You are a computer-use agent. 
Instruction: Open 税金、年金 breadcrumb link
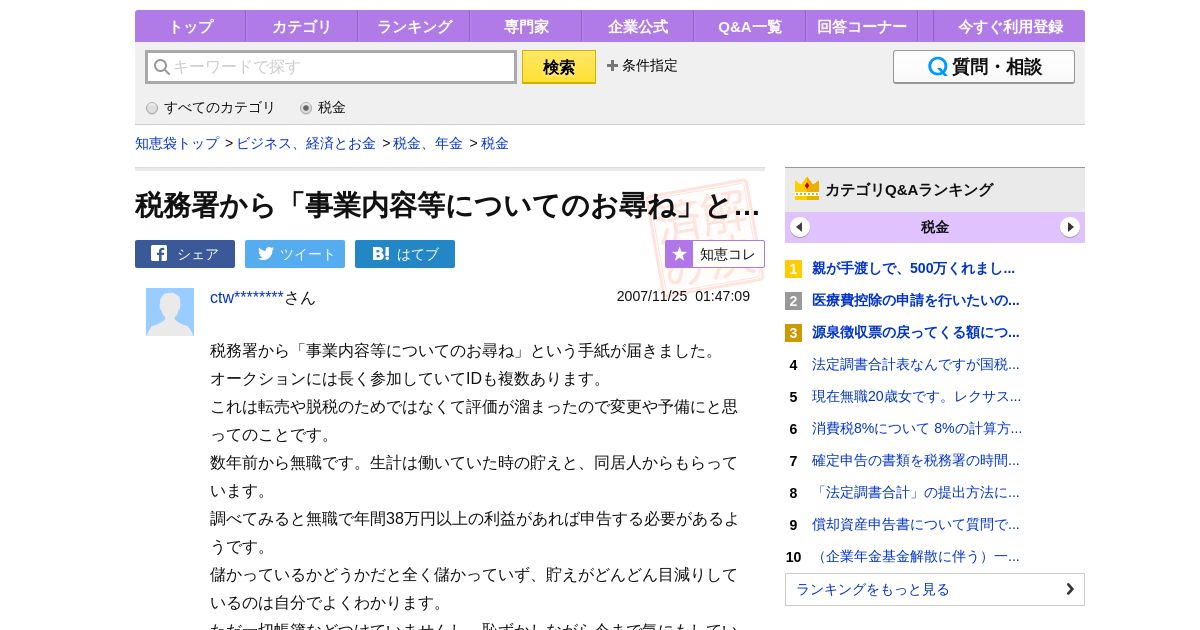pos(428,143)
